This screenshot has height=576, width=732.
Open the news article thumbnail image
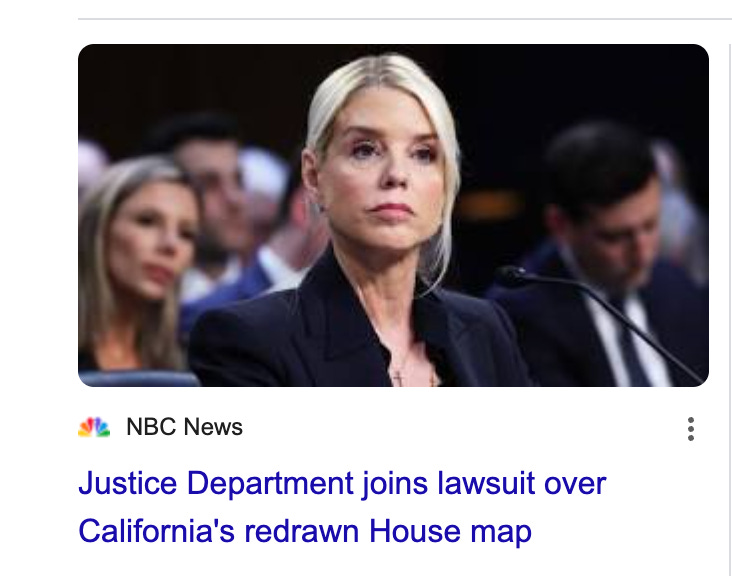pyautogui.click(x=394, y=215)
